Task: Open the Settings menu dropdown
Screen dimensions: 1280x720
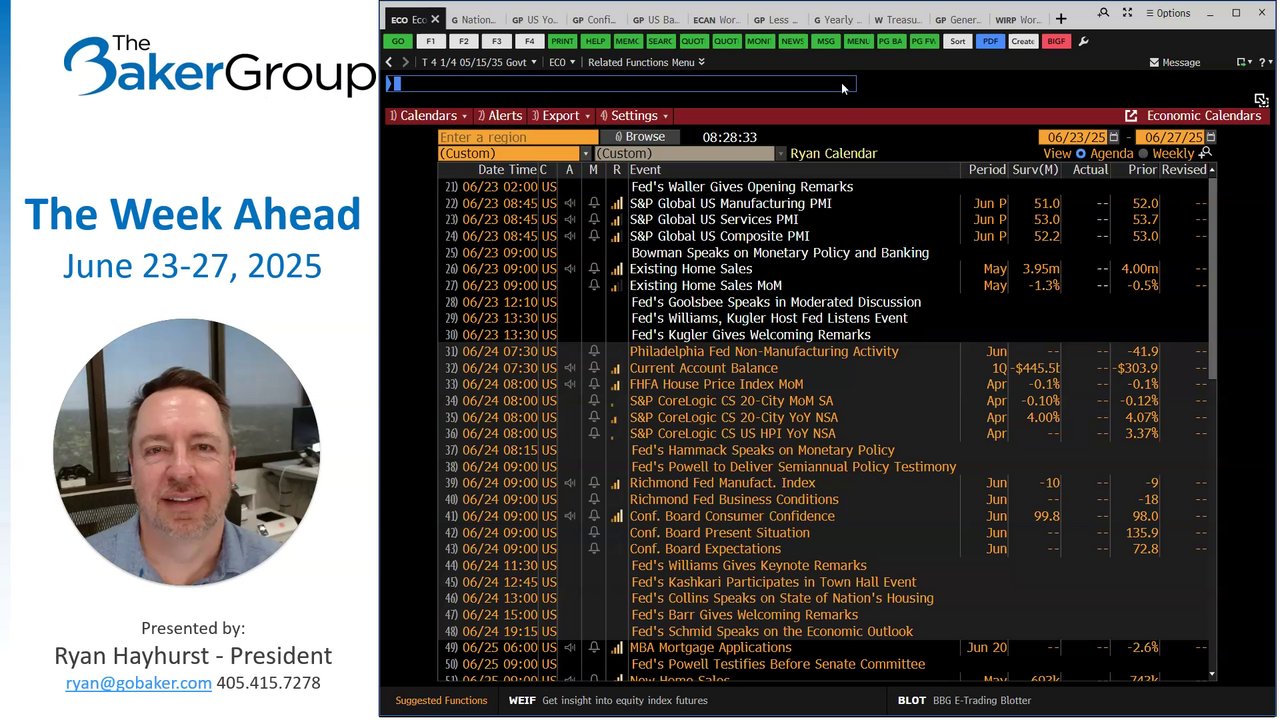Action: tap(634, 116)
